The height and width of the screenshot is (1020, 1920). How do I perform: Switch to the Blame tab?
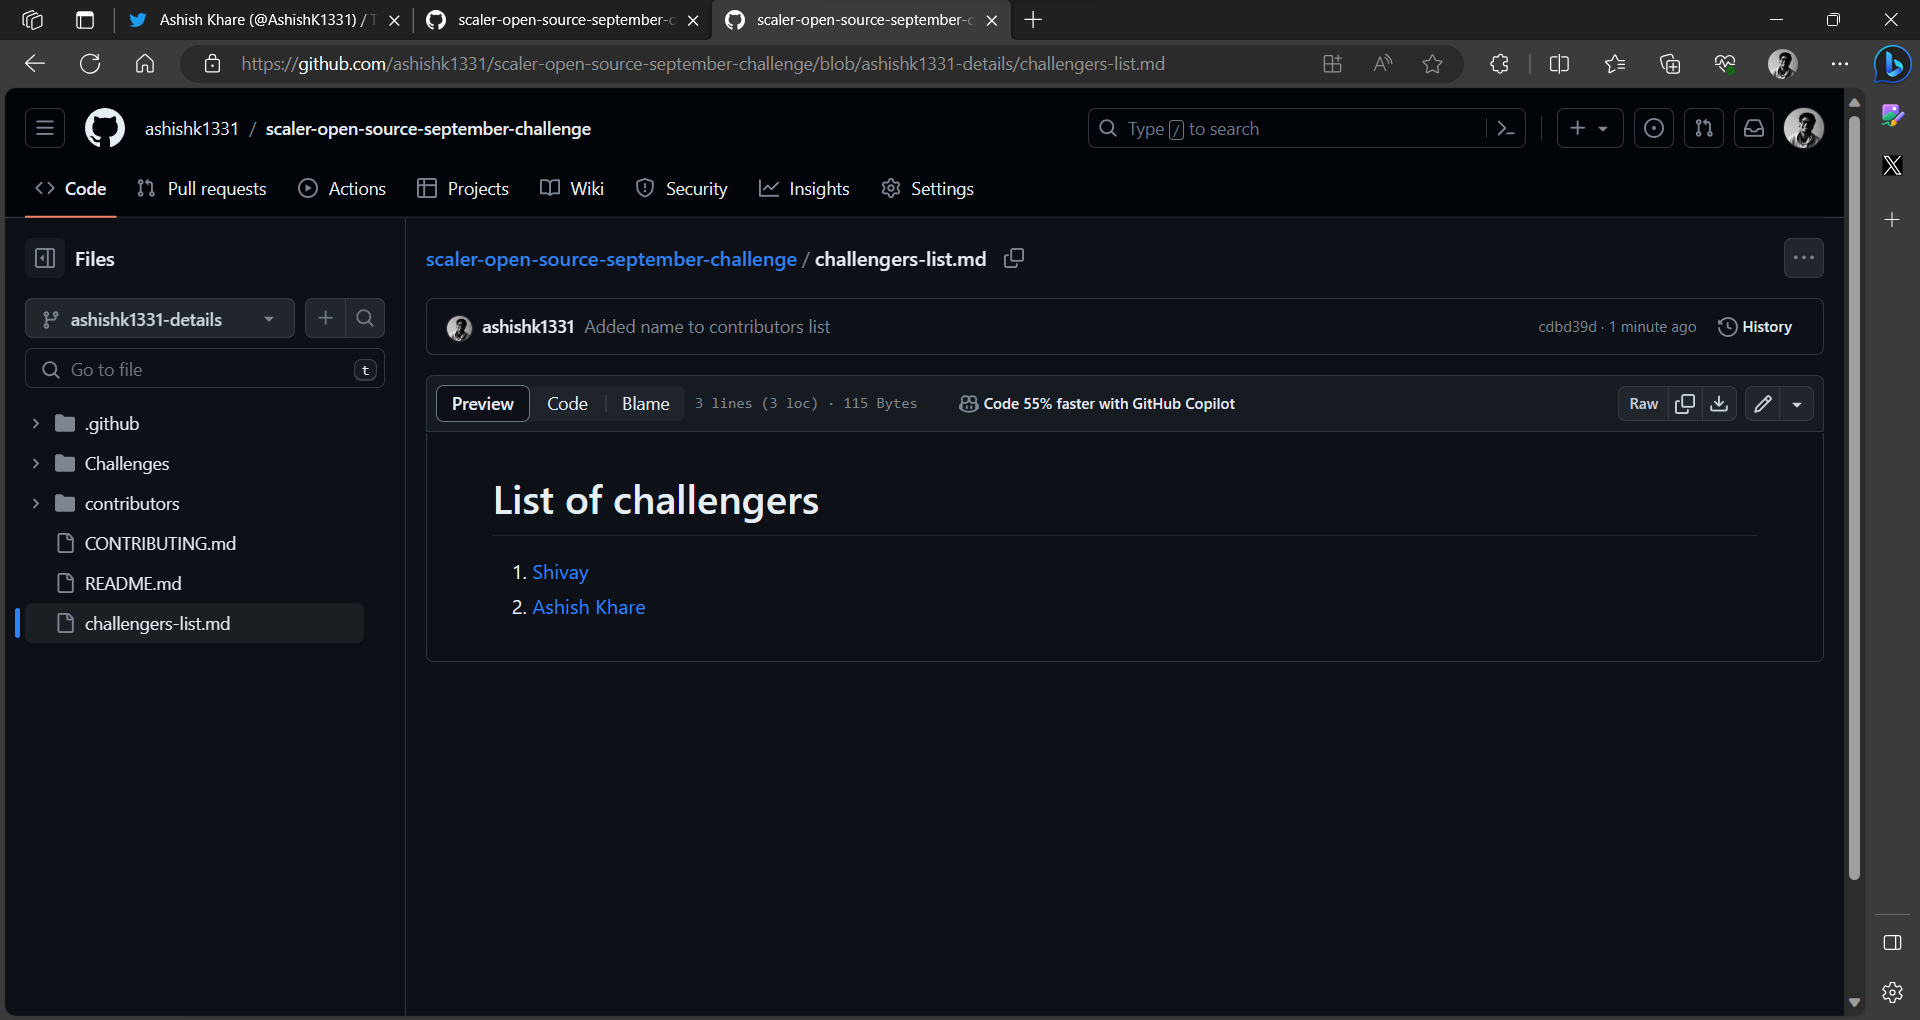pos(645,403)
